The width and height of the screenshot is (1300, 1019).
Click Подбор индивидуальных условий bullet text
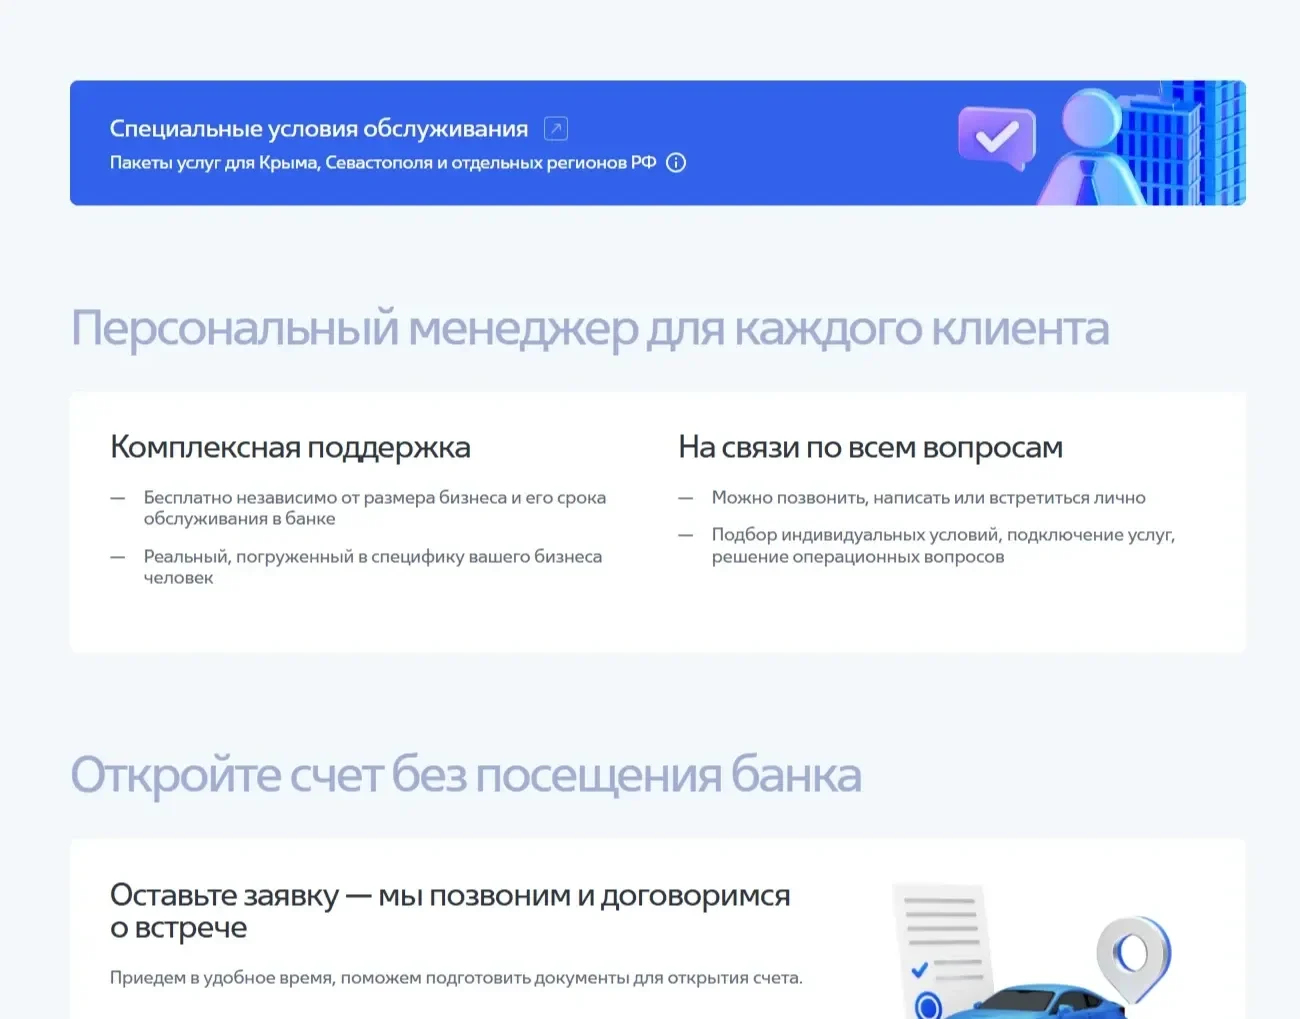(x=943, y=546)
